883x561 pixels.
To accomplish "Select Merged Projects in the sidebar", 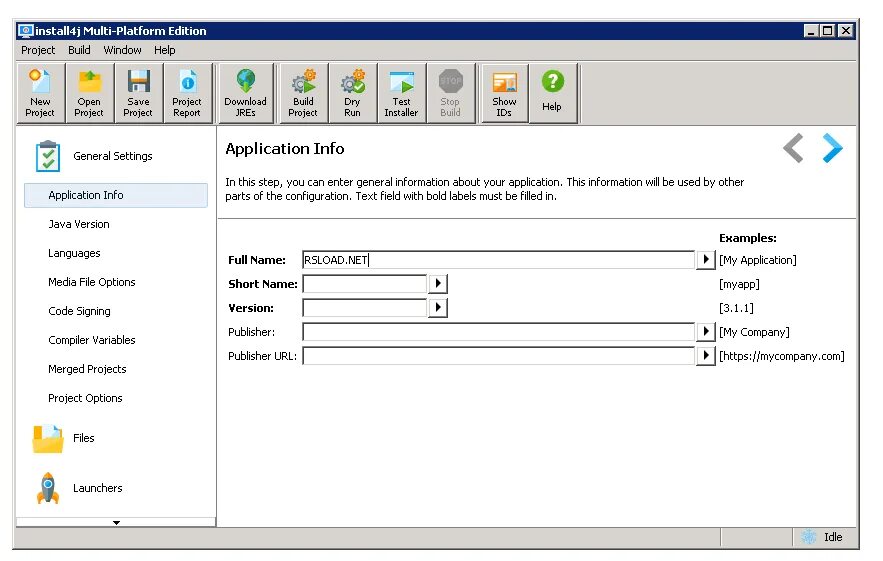I will [87, 369].
